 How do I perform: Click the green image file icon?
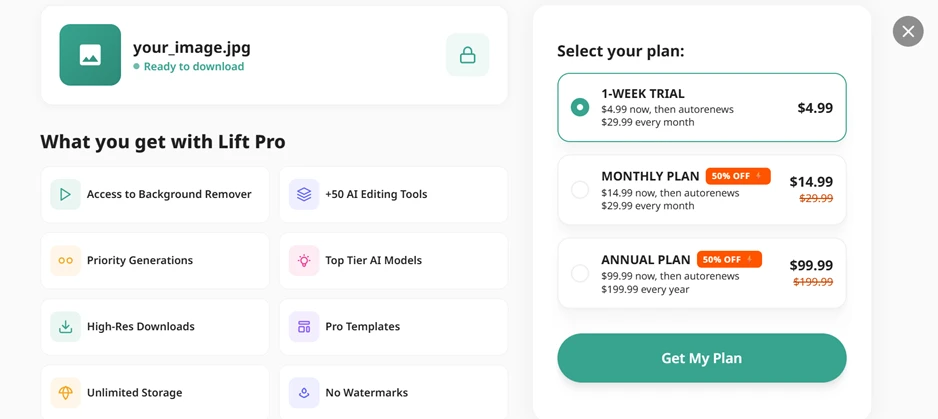pyautogui.click(x=90, y=55)
